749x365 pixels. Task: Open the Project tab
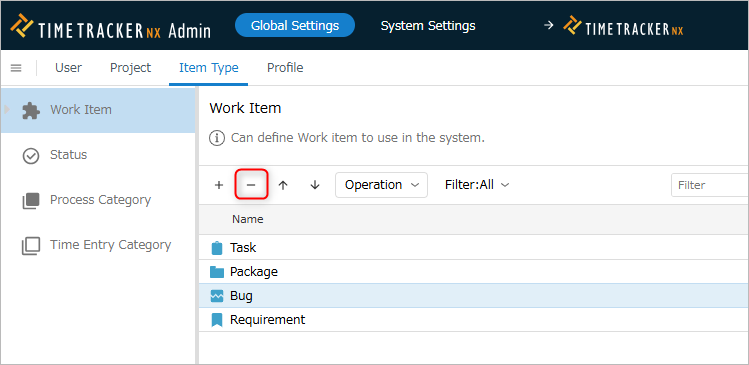coord(130,68)
